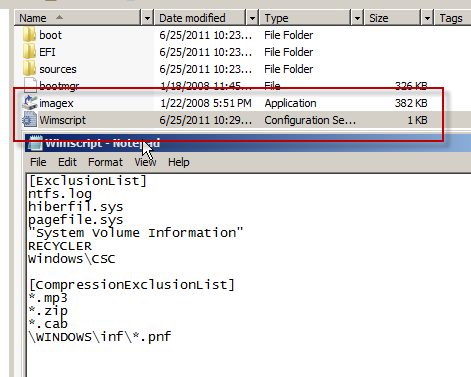Place cursor on *.cab line

[x=48, y=324]
